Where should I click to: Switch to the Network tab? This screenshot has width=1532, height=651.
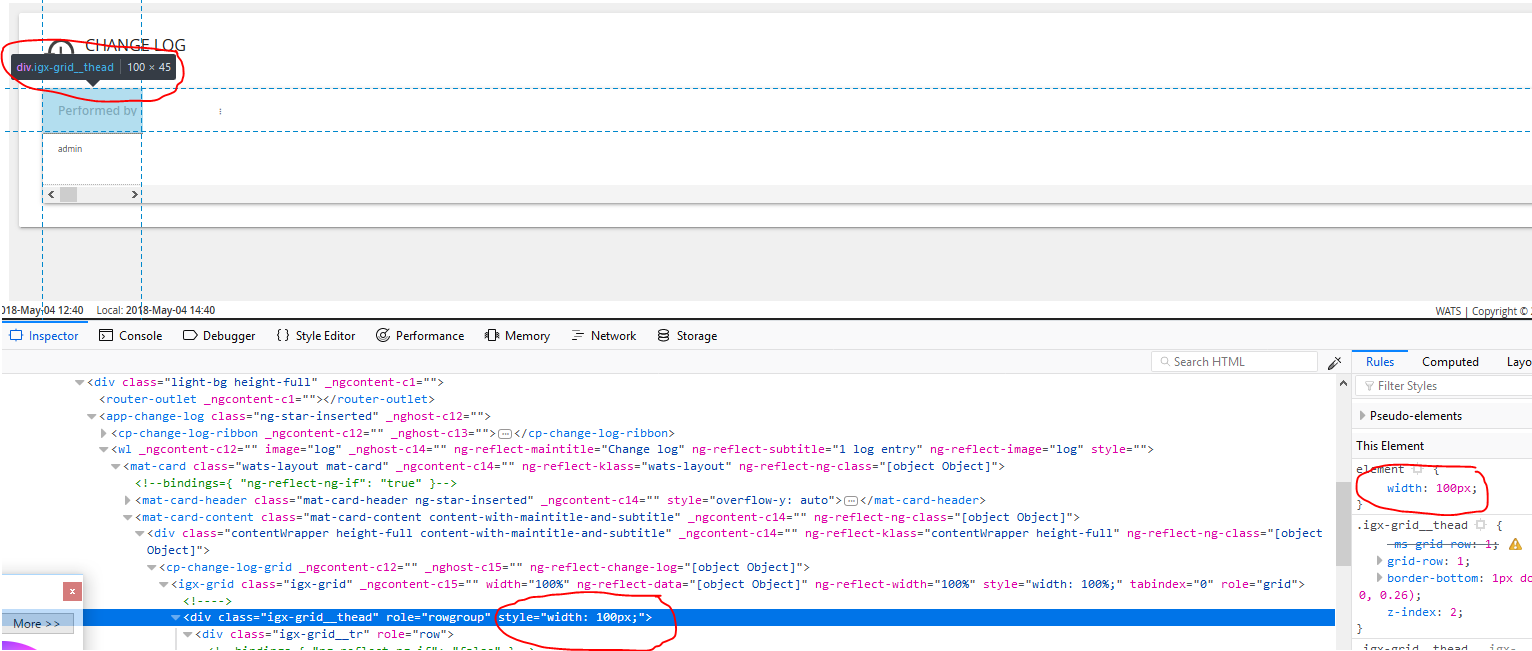pyautogui.click(x=603, y=336)
